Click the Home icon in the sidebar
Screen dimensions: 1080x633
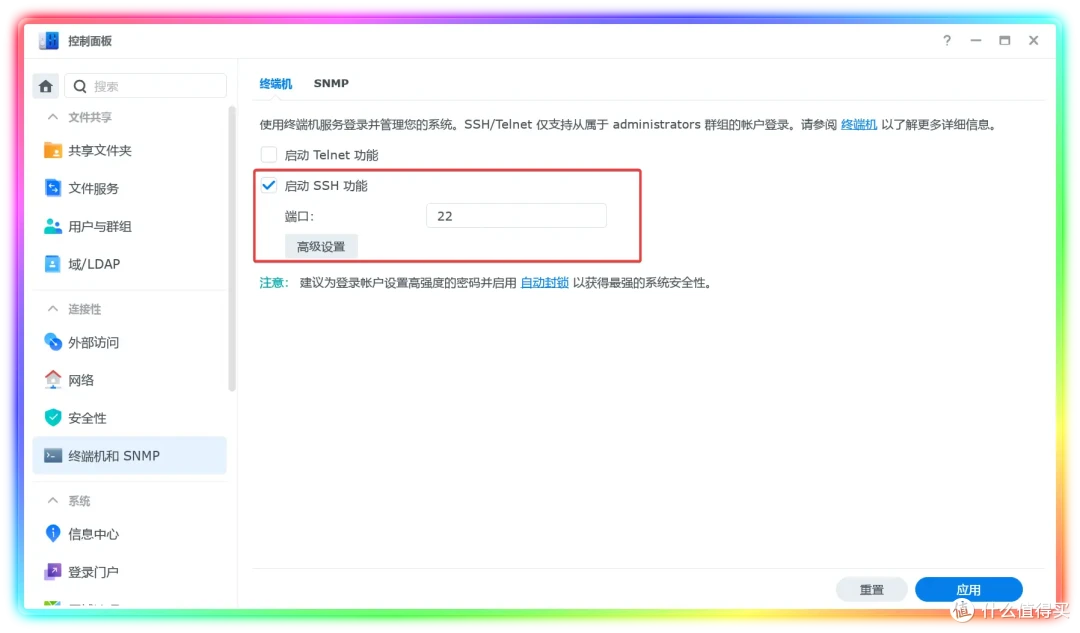click(x=45, y=86)
